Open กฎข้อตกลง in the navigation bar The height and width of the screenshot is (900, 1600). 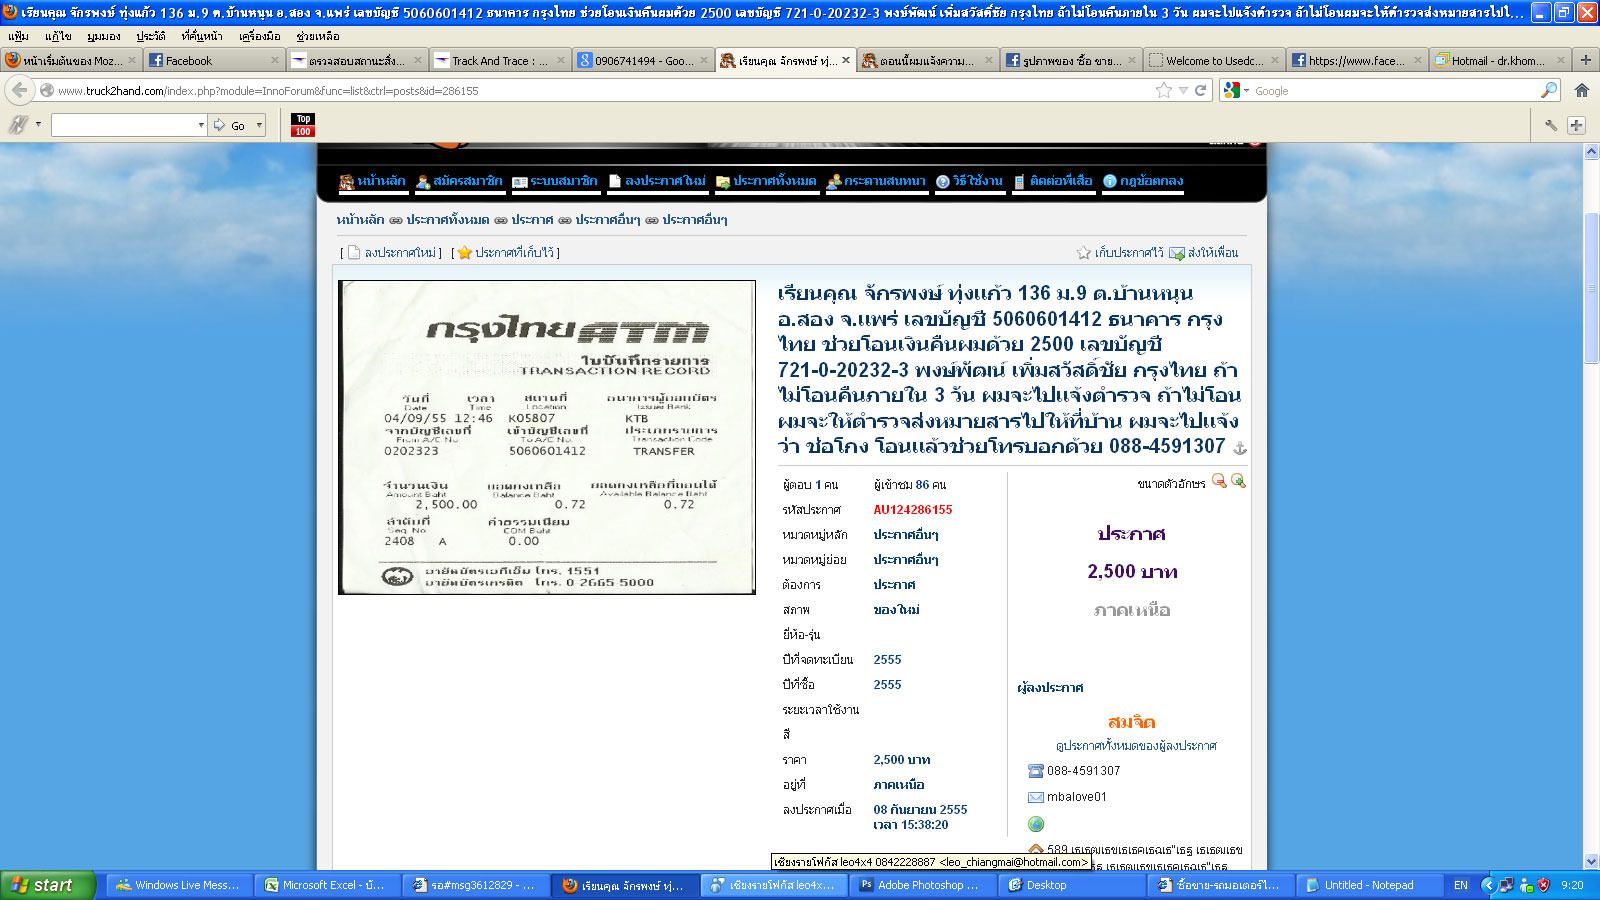(1143, 182)
